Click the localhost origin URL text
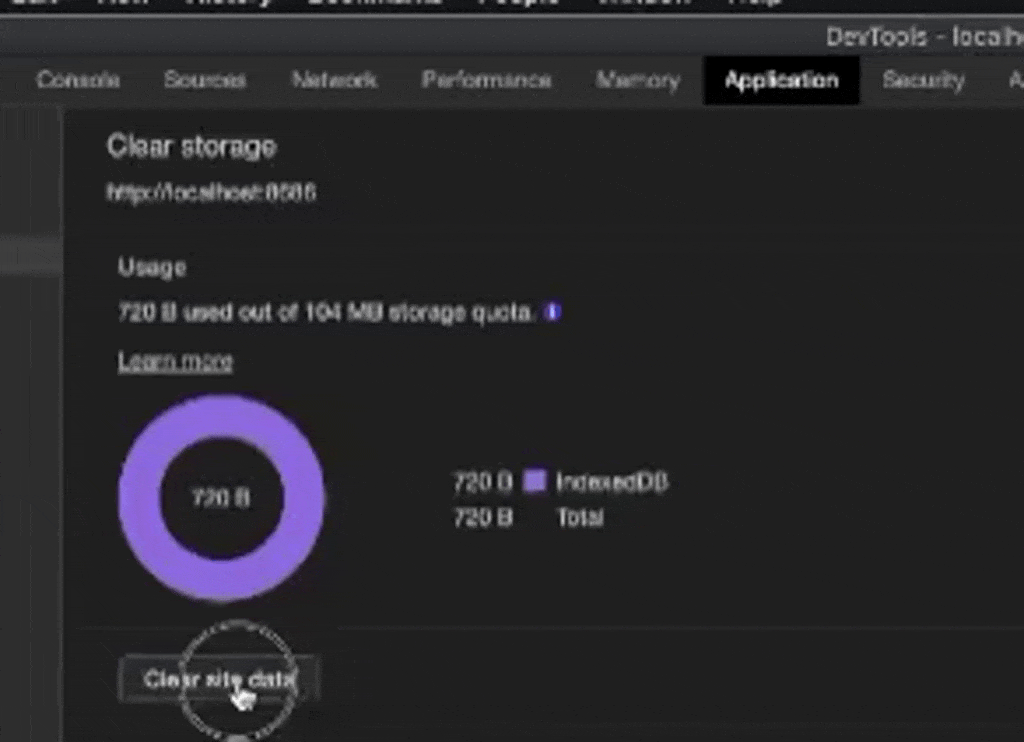This screenshot has width=1024, height=742. 211,191
